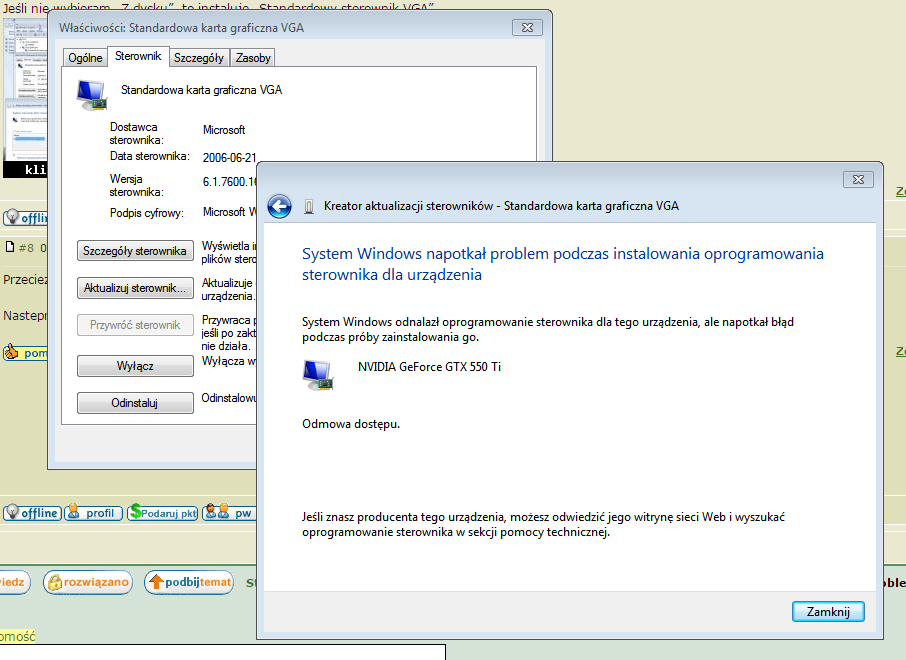Open the screenshot thumbnail in forum post
The height and width of the screenshot is (660, 906).
pos(25,98)
